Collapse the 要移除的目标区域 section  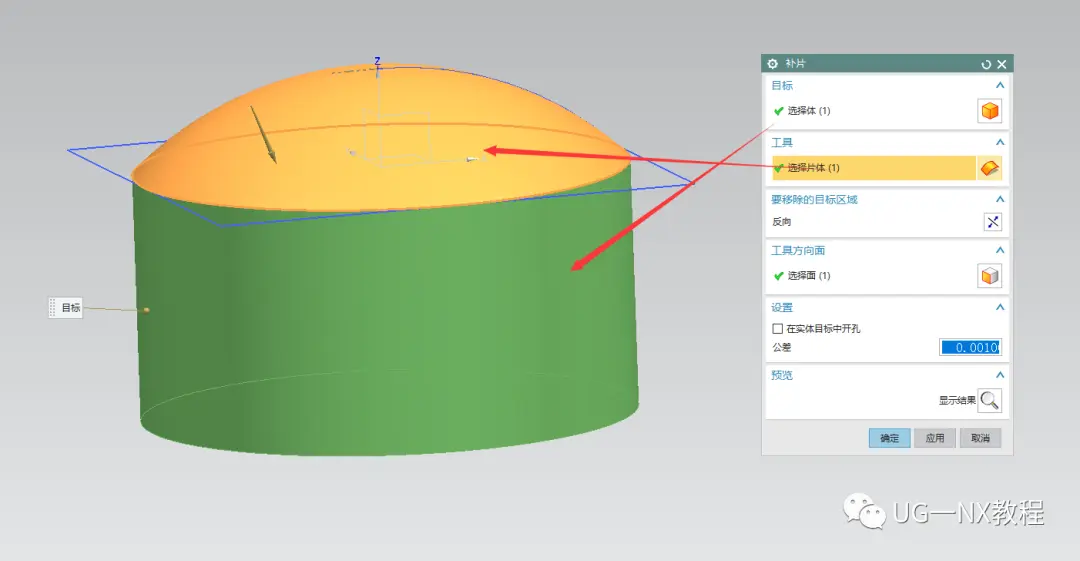point(1000,199)
